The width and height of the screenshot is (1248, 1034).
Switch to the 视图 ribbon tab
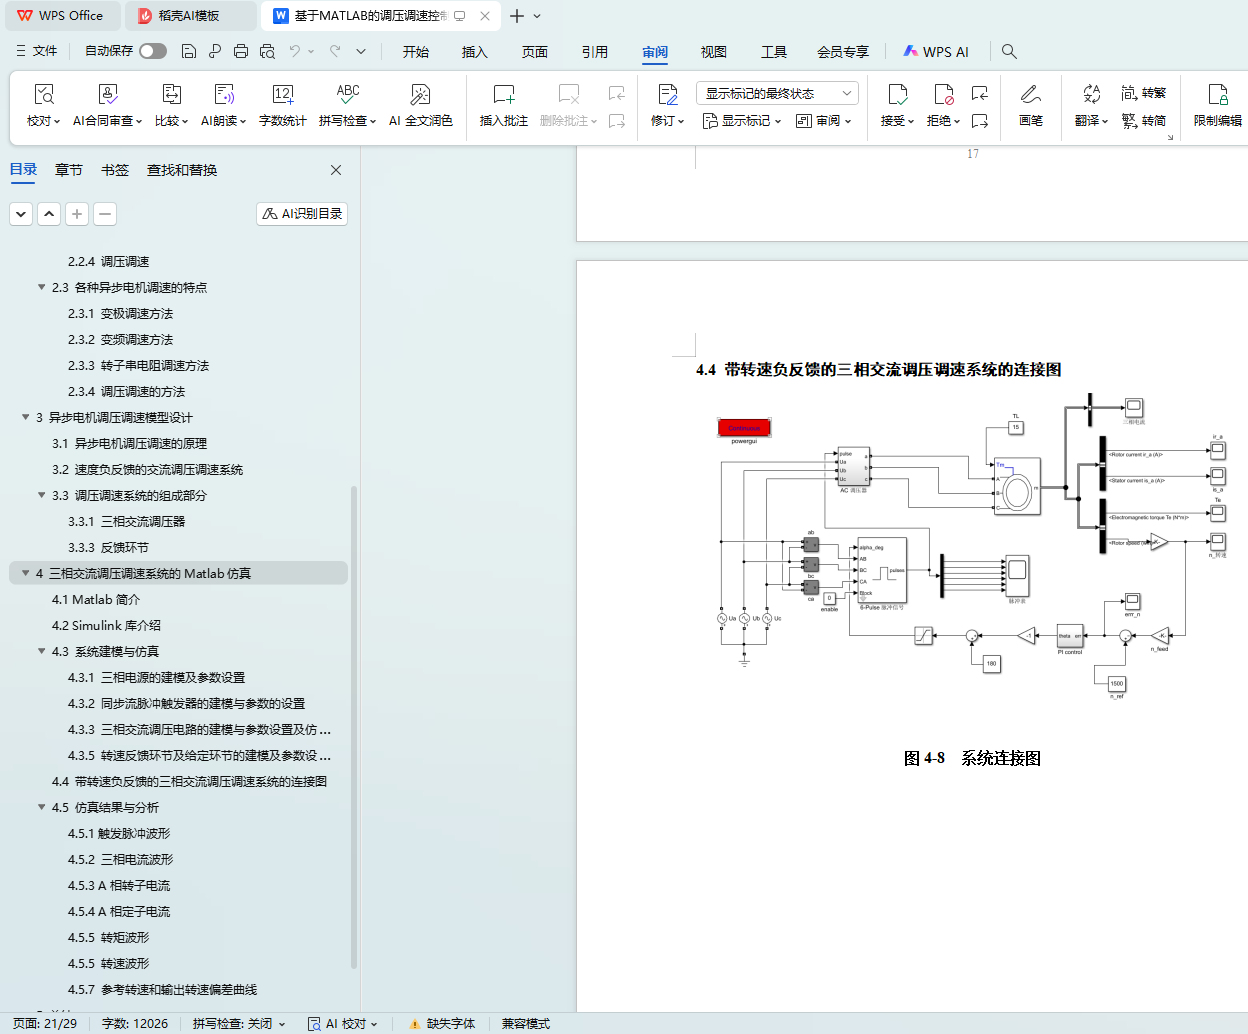[x=713, y=52]
